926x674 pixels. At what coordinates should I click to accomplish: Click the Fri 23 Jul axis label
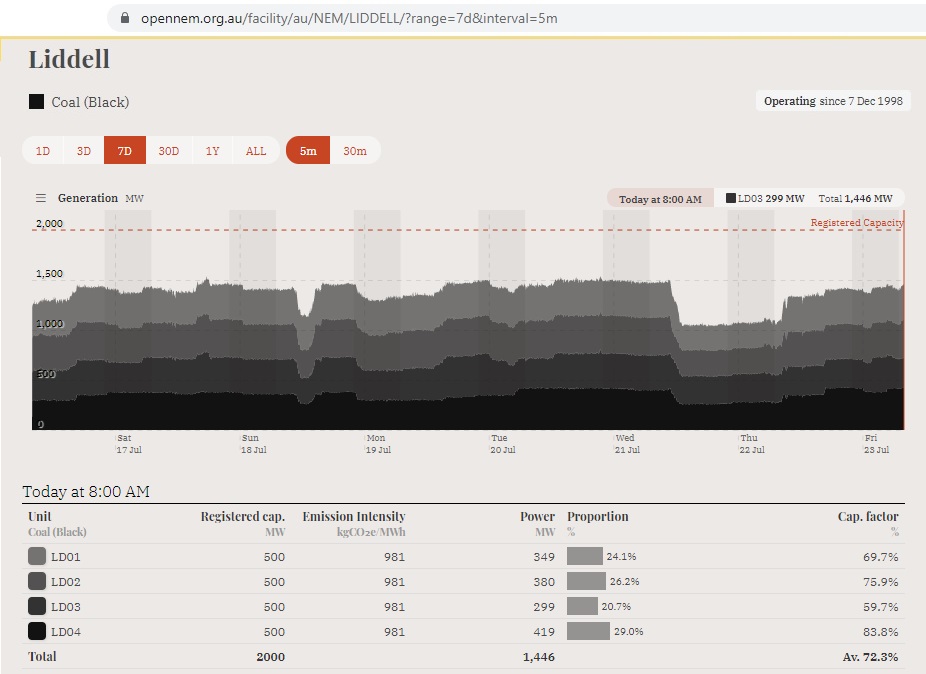click(x=876, y=444)
